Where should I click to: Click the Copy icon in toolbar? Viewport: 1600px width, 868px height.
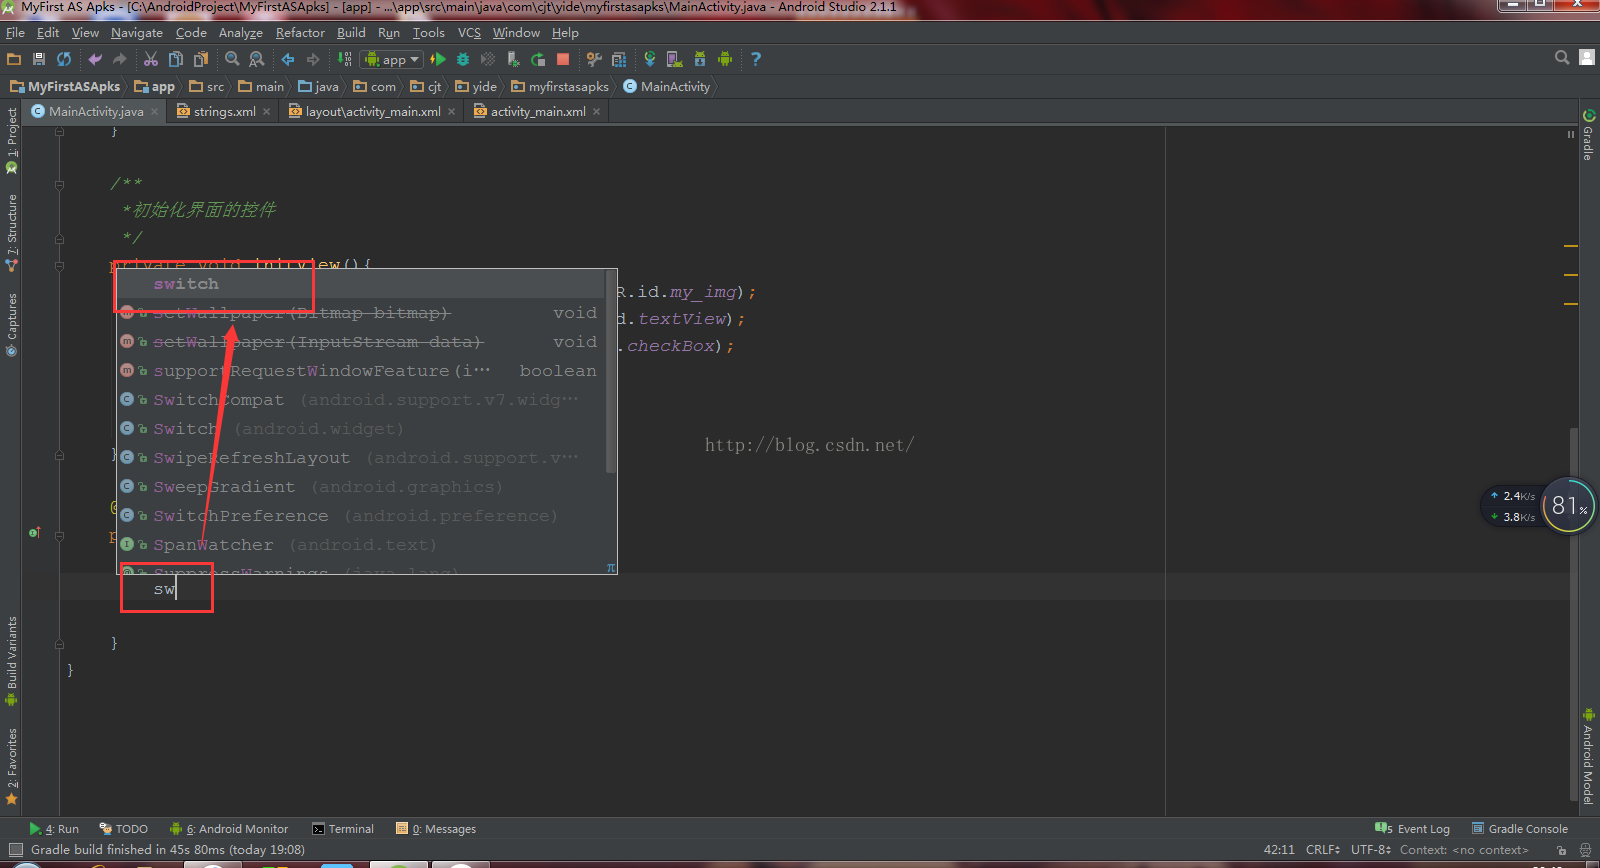pos(176,59)
